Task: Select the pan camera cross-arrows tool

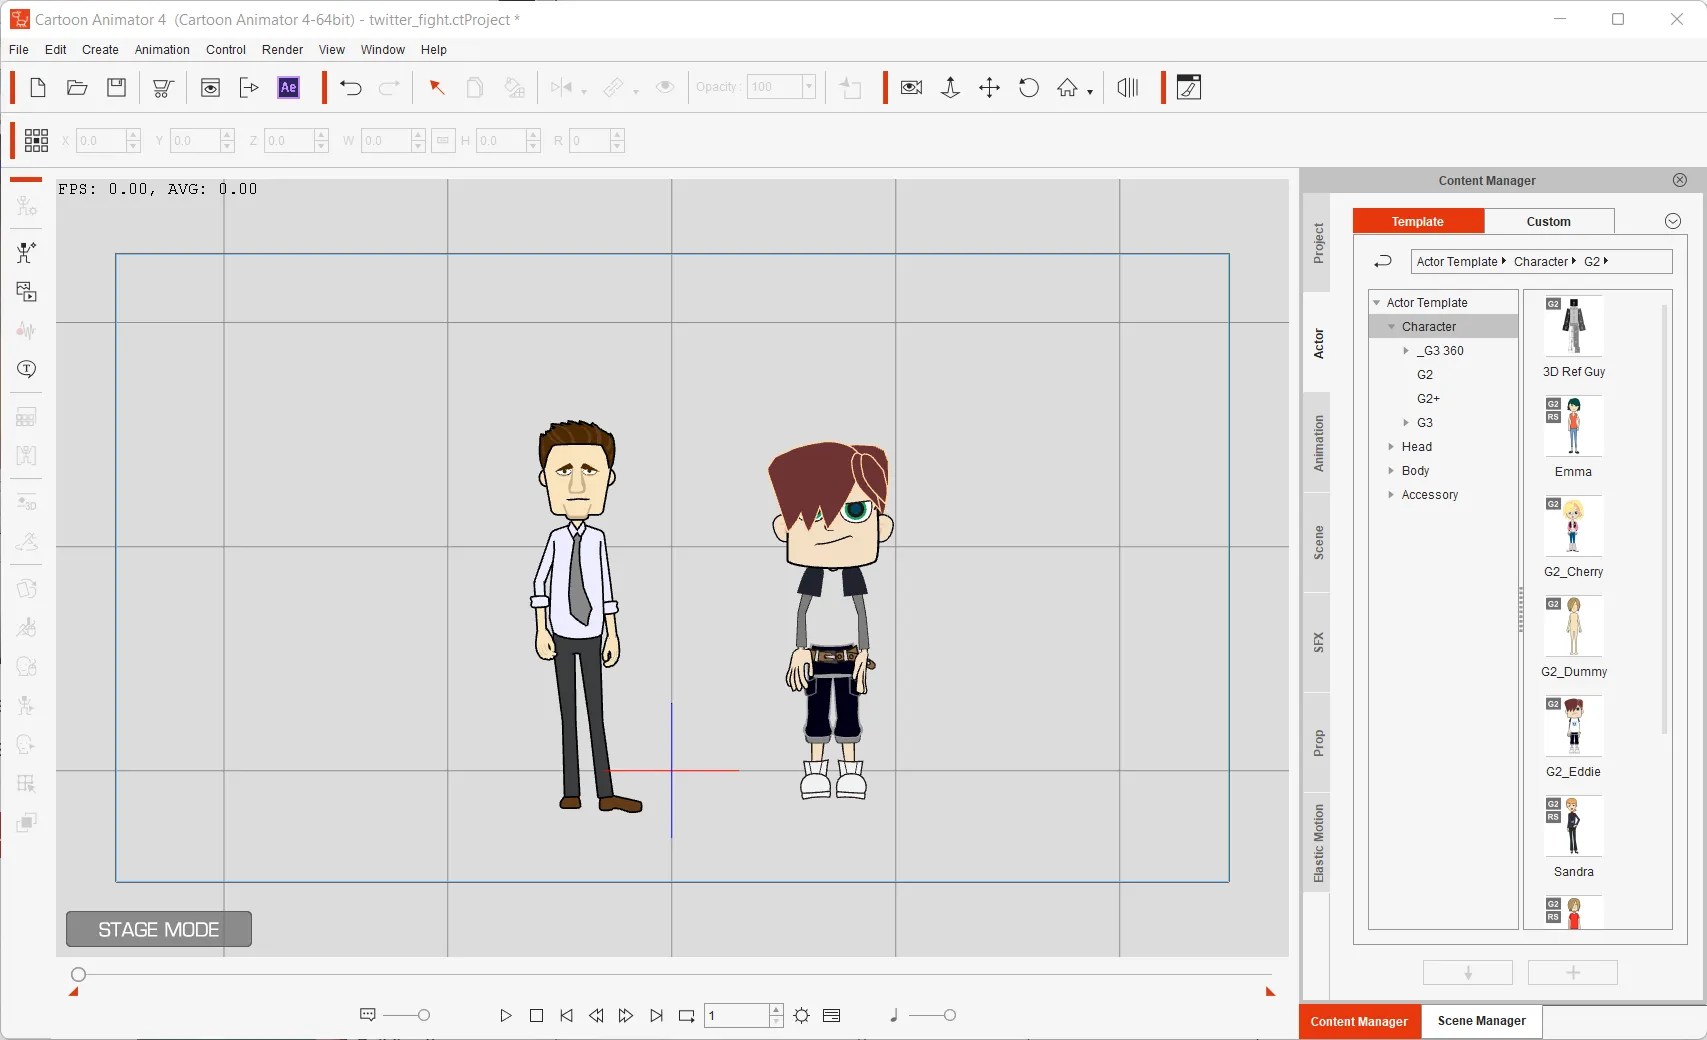Action: (989, 88)
